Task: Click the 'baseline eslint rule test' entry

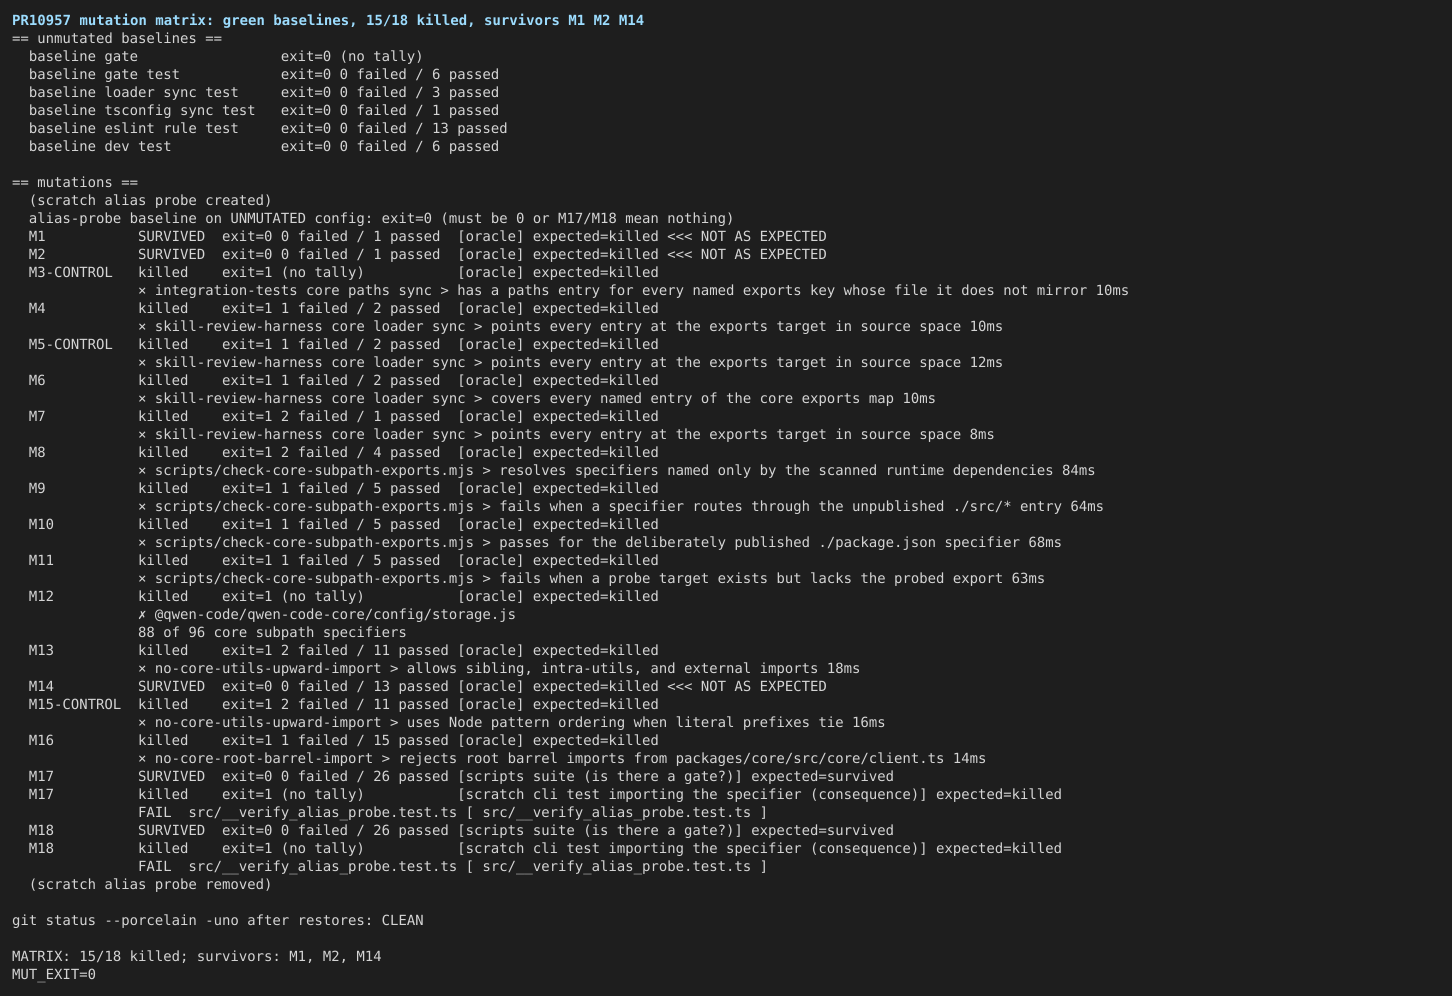Action: point(268,128)
